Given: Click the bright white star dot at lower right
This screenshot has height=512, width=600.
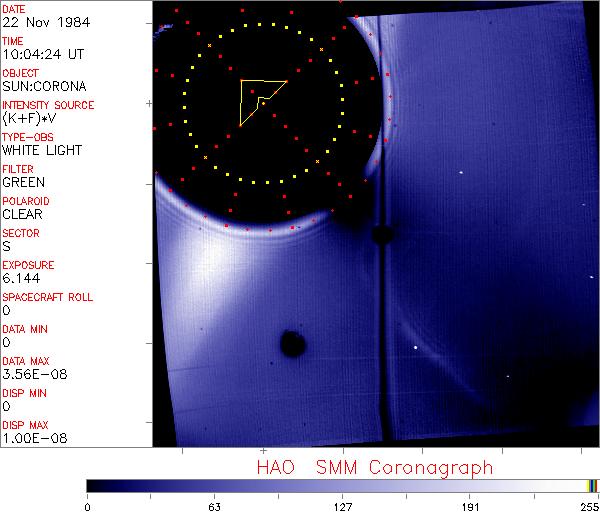Looking at the screenshot, I should coord(415,348).
